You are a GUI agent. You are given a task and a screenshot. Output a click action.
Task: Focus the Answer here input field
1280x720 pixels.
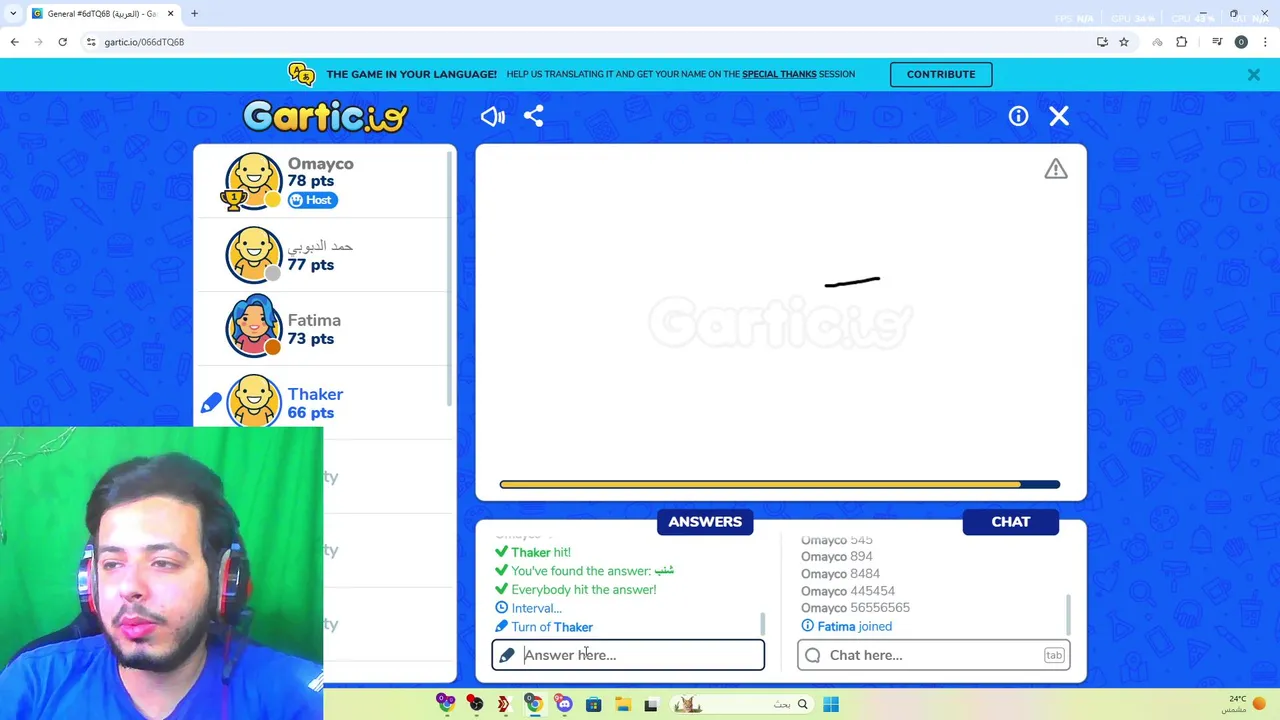(x=628, y=655)
